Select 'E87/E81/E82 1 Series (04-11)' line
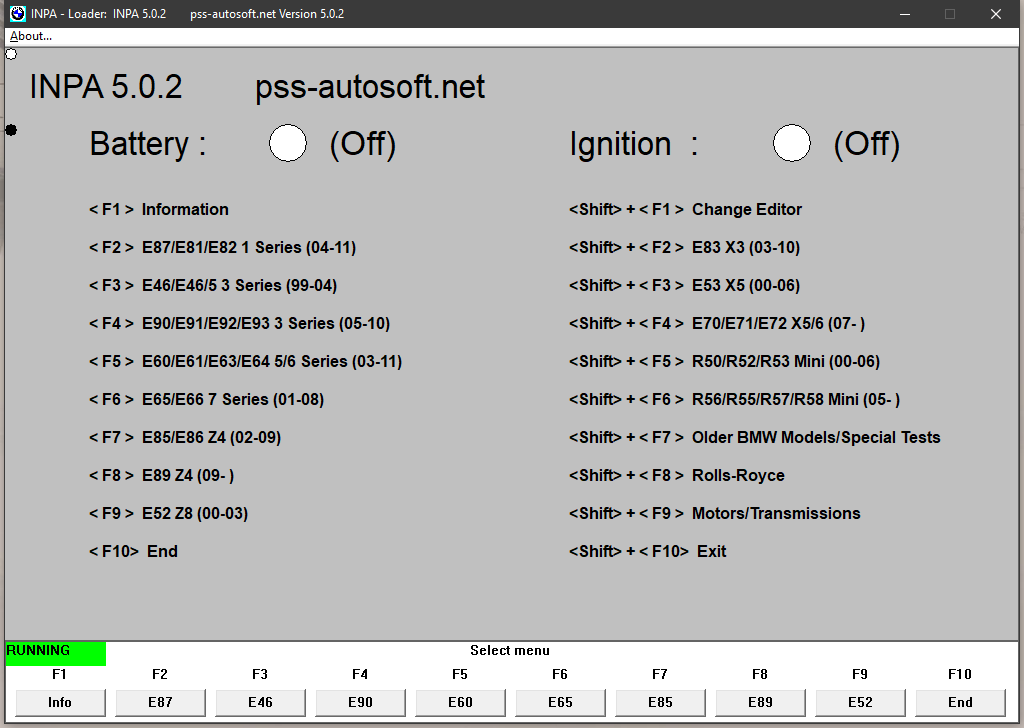The image size is (1024, 728). [223, 247]
